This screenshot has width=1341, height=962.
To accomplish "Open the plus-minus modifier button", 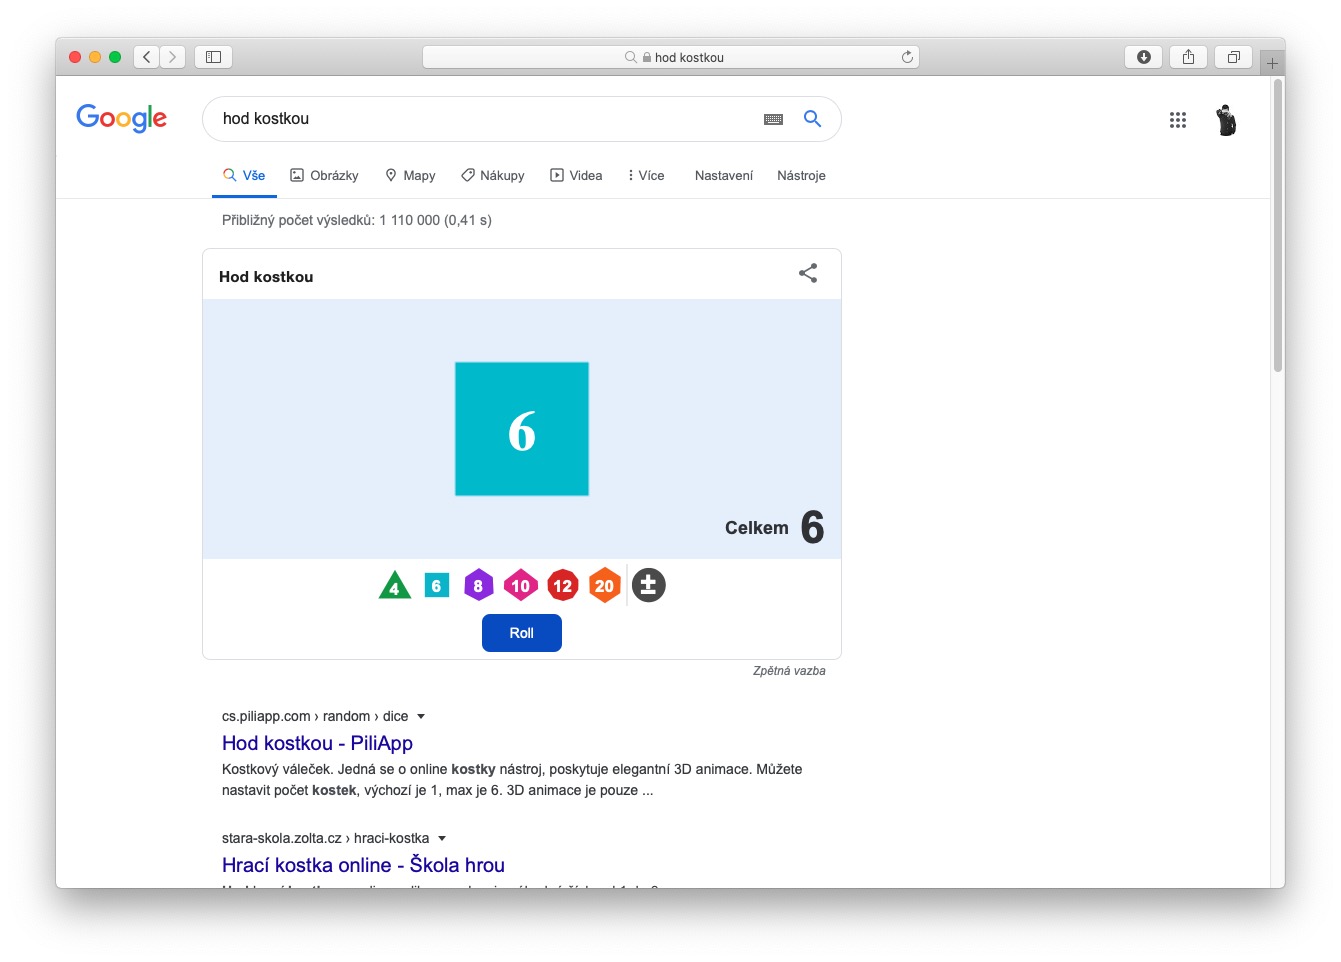I will point(648,585).
